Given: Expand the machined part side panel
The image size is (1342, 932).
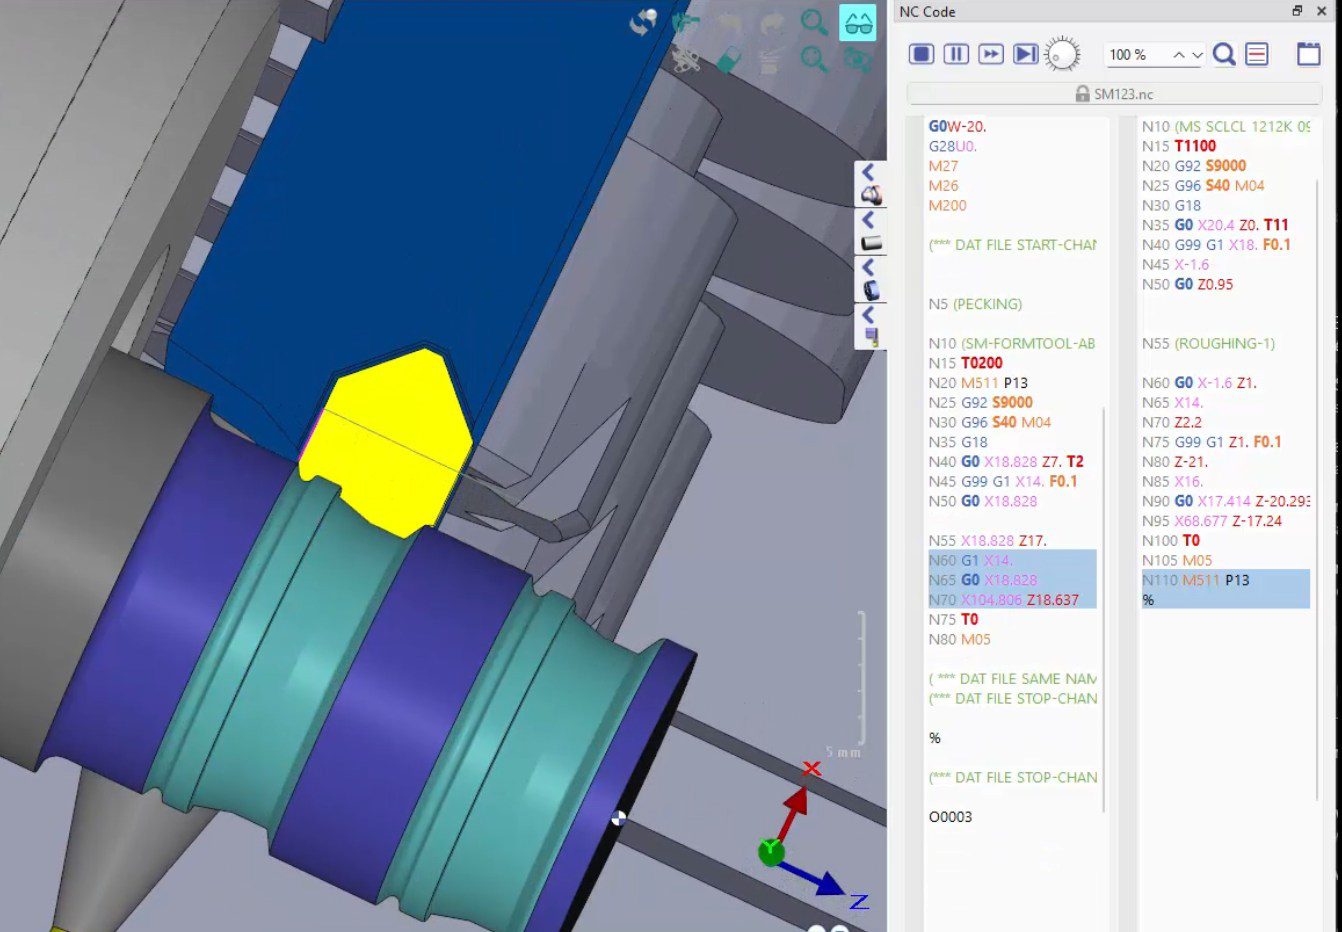Looking at the screenshot, I should click(x=869, y=280).
